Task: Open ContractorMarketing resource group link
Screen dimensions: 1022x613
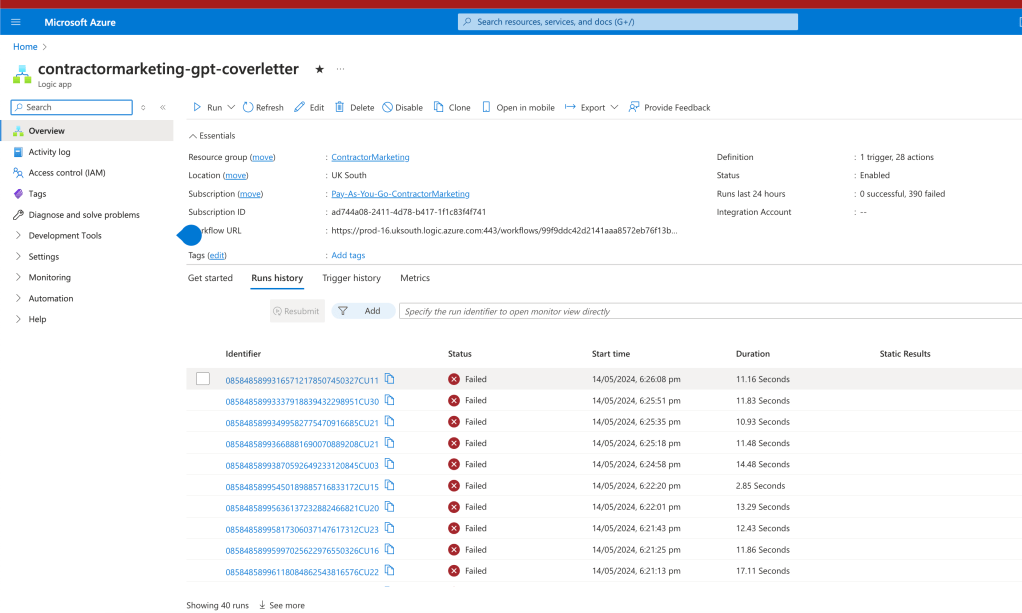Action: (x=370, y=157)
